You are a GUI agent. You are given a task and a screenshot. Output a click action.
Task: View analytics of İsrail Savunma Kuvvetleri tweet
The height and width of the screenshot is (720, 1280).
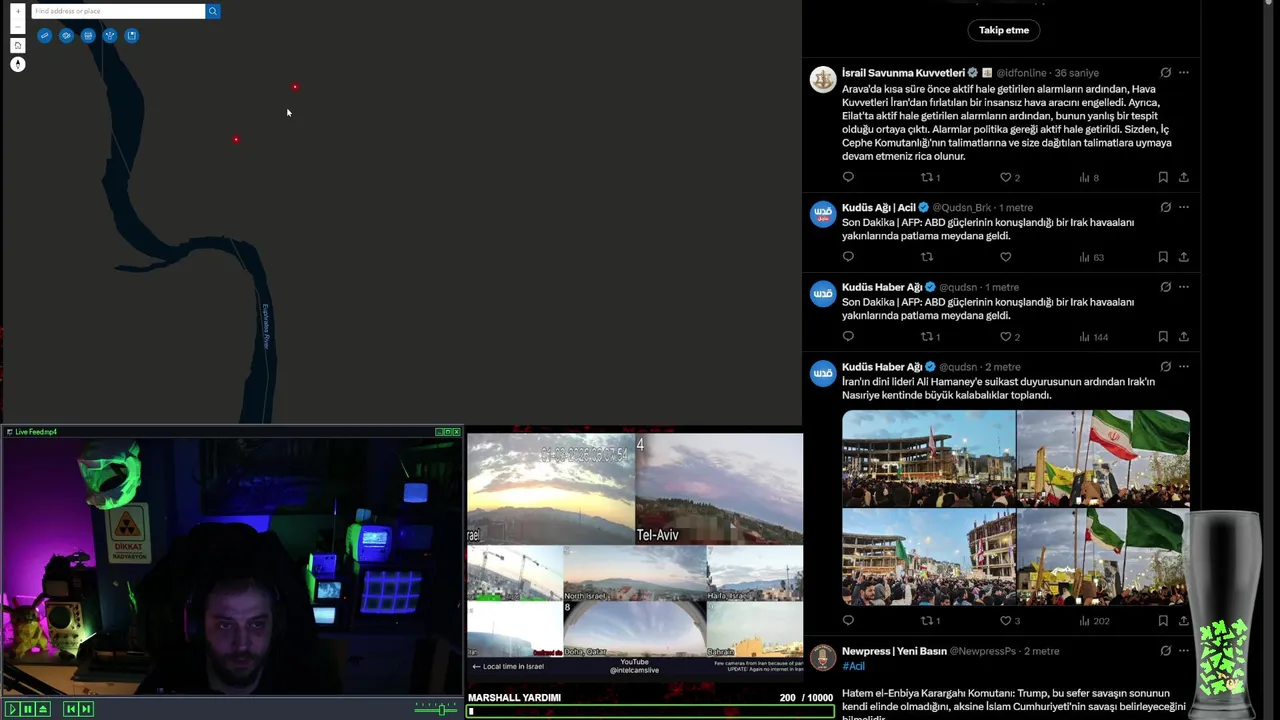[1088, 177]
